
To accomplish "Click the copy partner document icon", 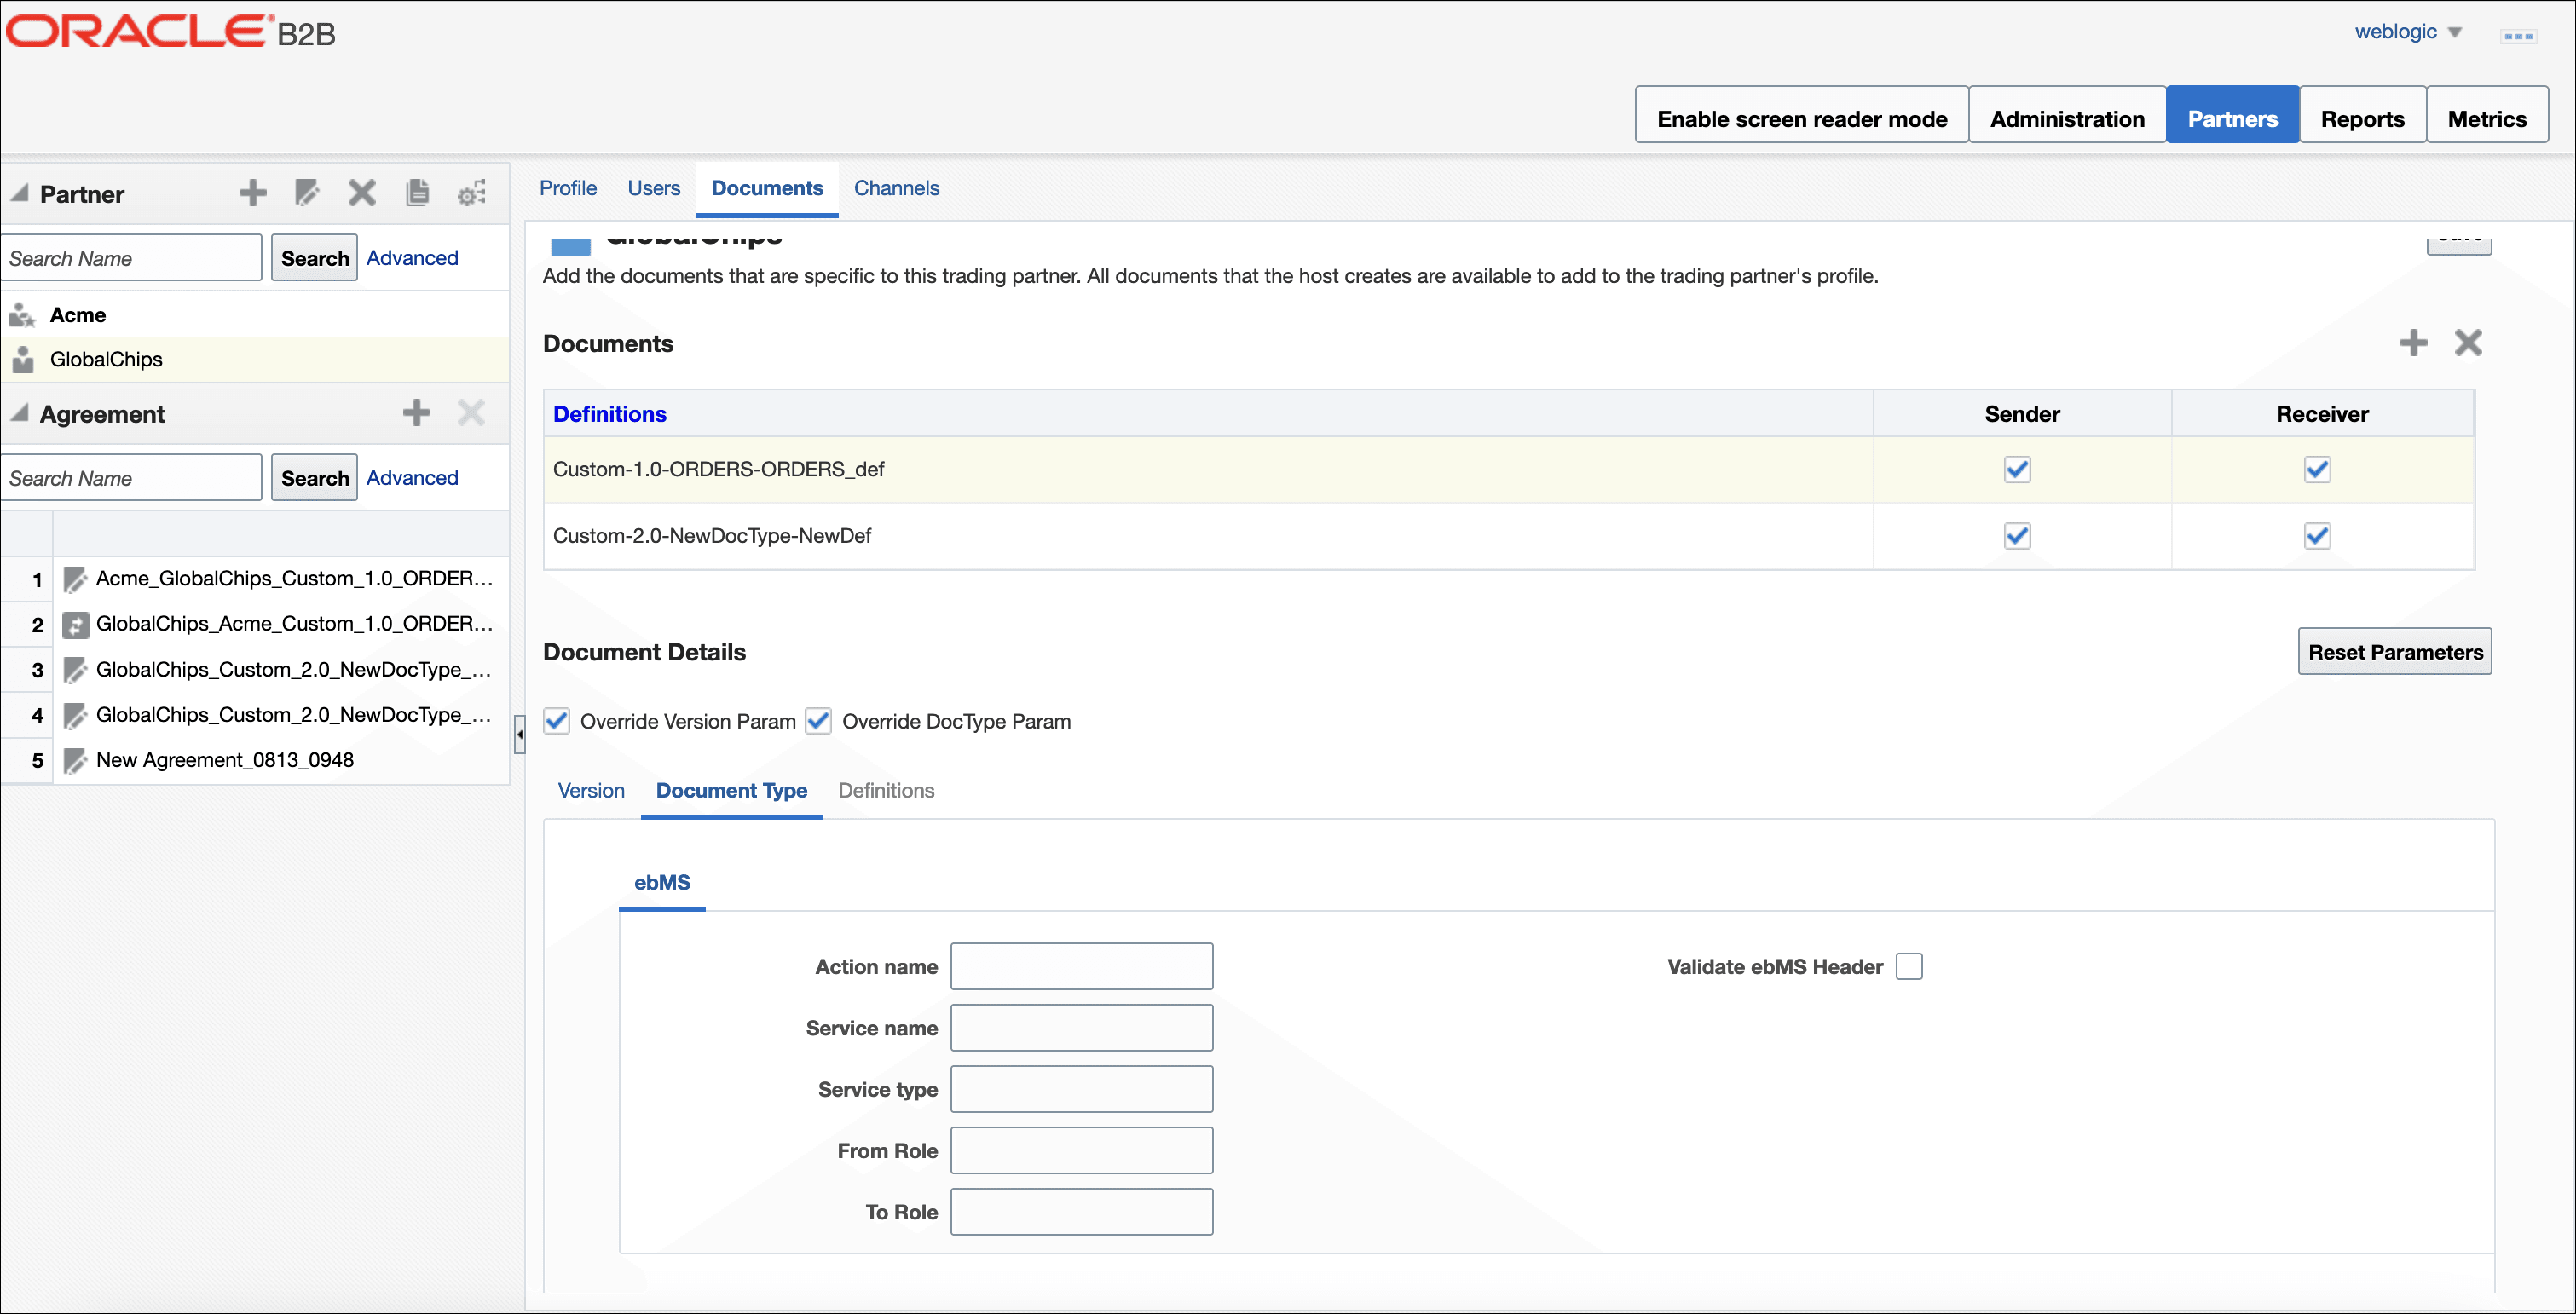I will [417, 192].
